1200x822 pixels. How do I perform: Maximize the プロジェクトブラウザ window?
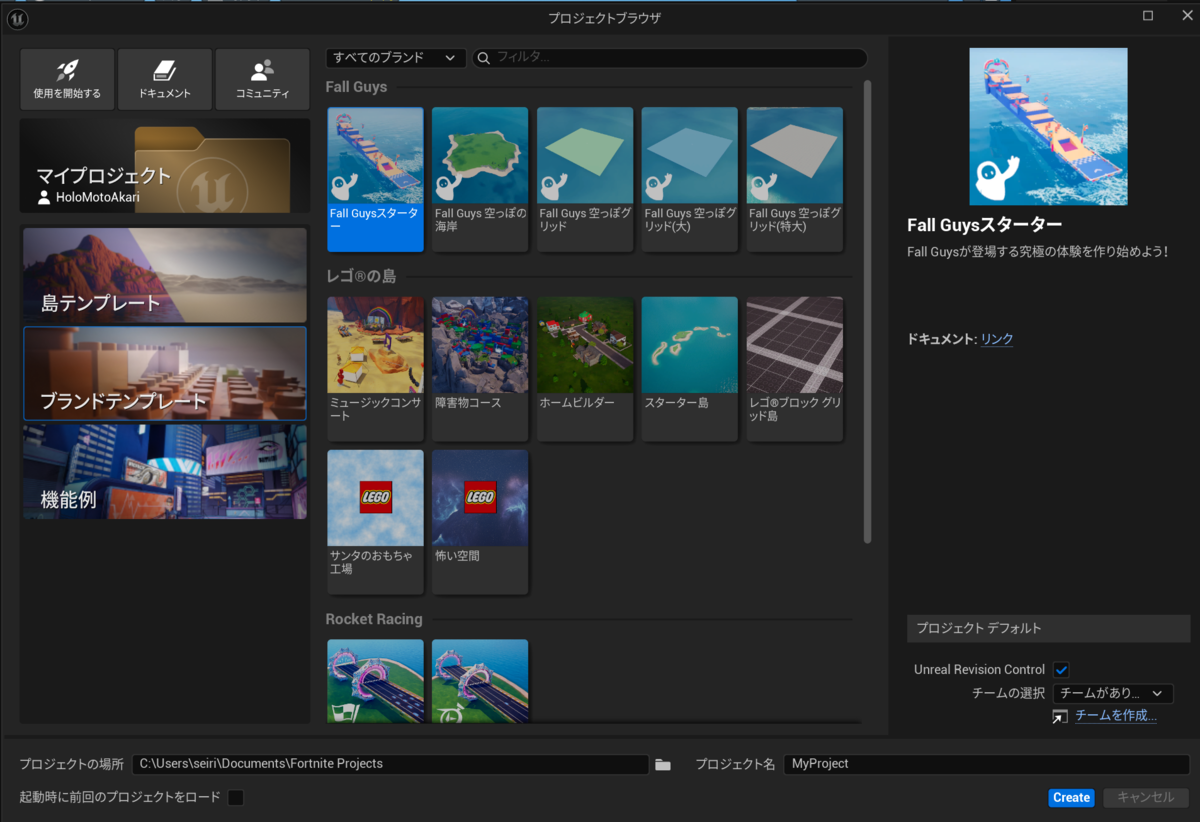tap(1148, 15)
